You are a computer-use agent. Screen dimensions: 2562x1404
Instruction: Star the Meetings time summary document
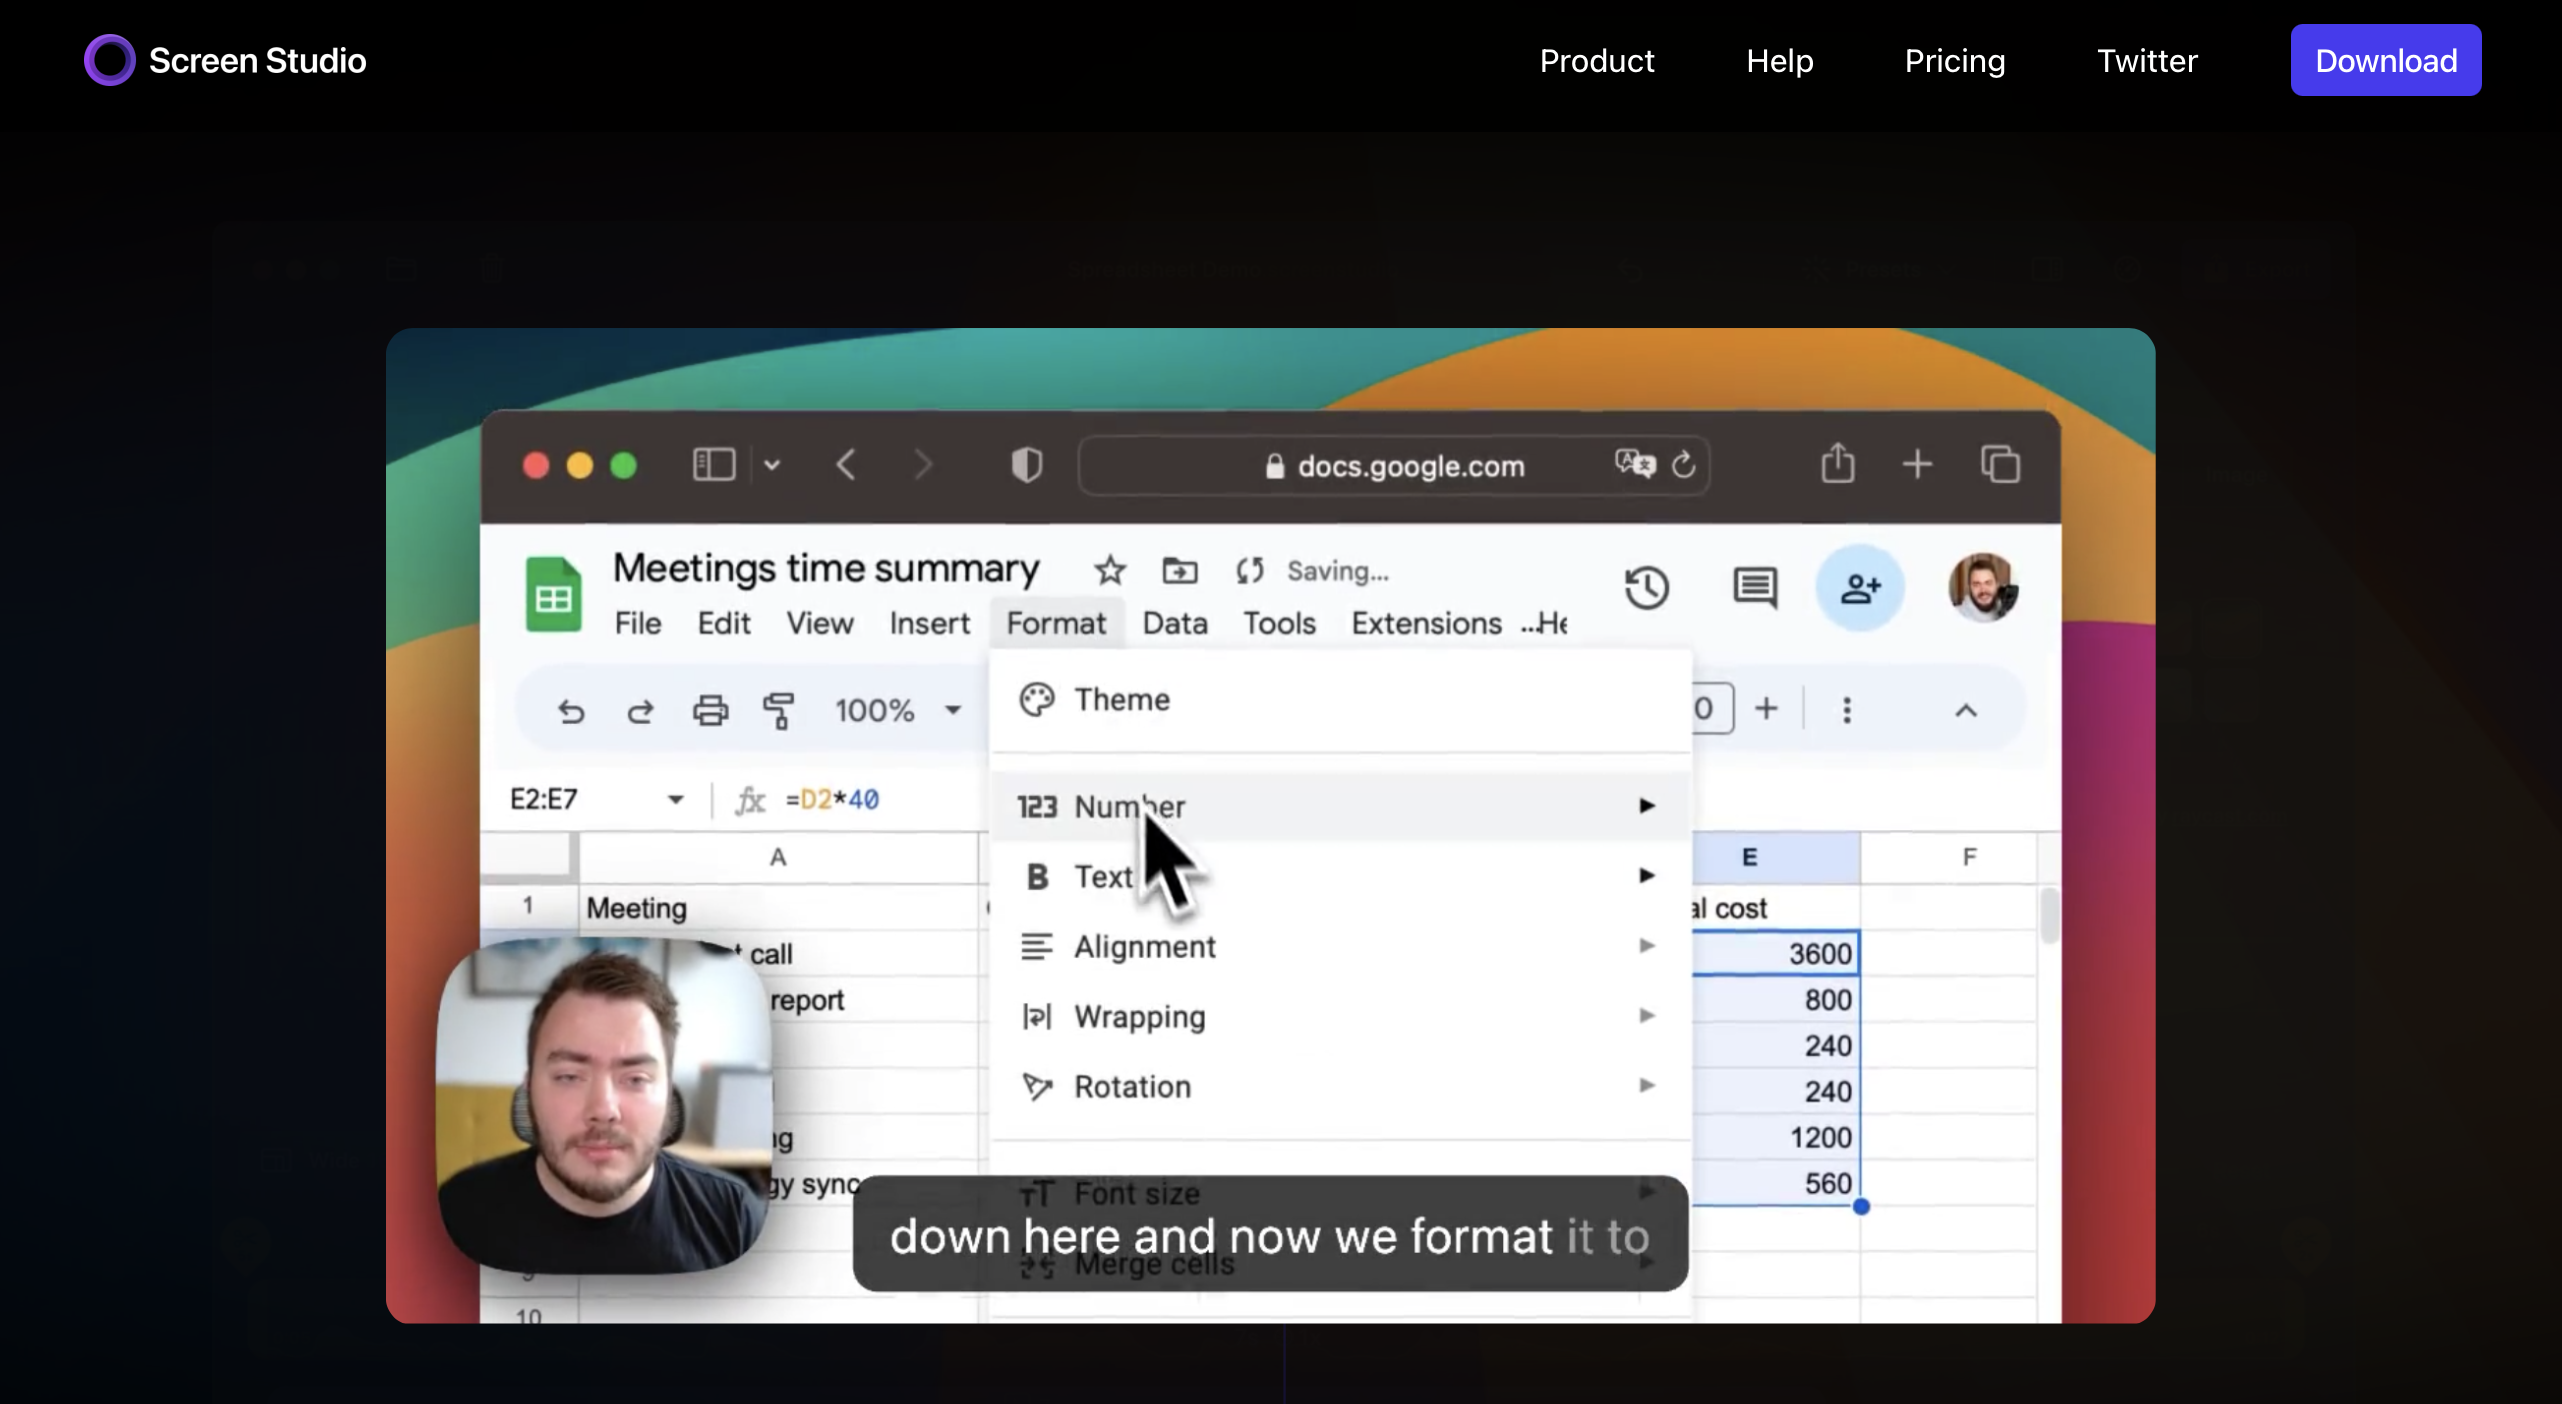(x=1109, y=571)
